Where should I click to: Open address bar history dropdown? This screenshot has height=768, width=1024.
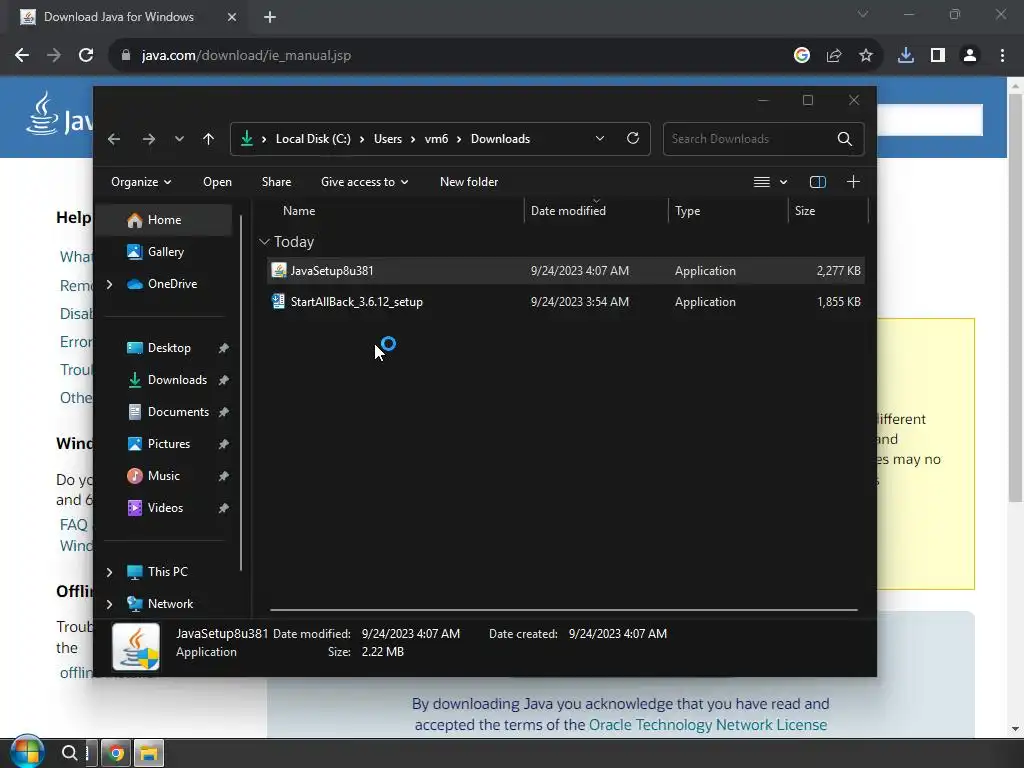(x=600, y=138)
